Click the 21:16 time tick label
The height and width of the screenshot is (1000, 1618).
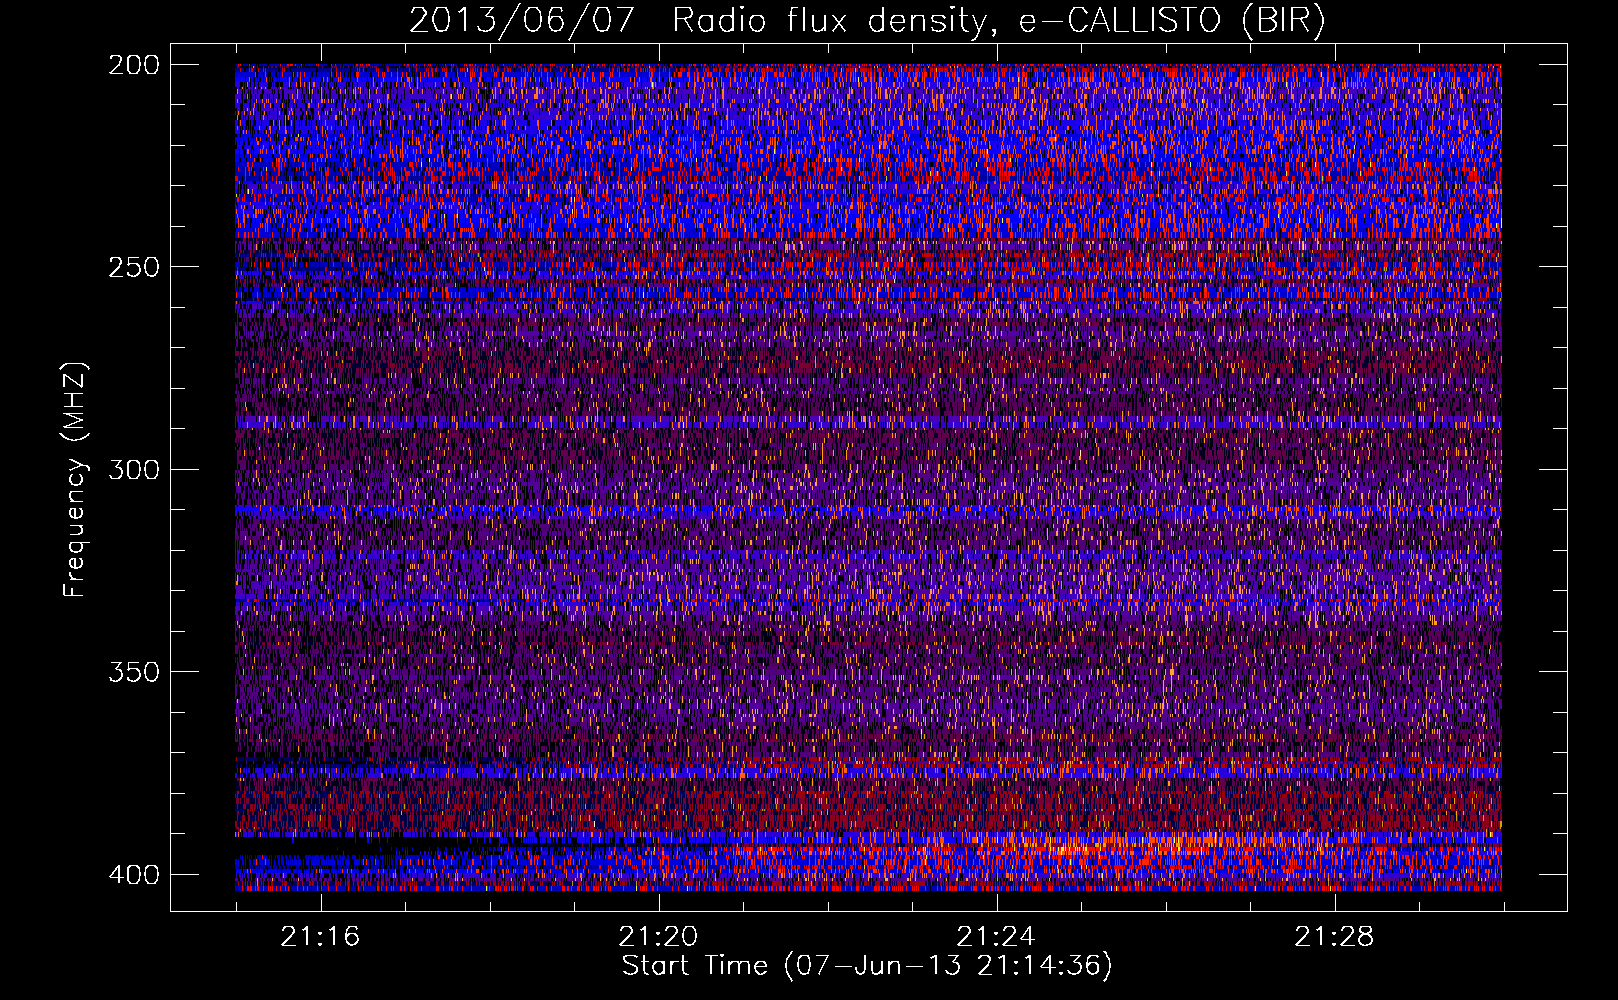(320, 937)
